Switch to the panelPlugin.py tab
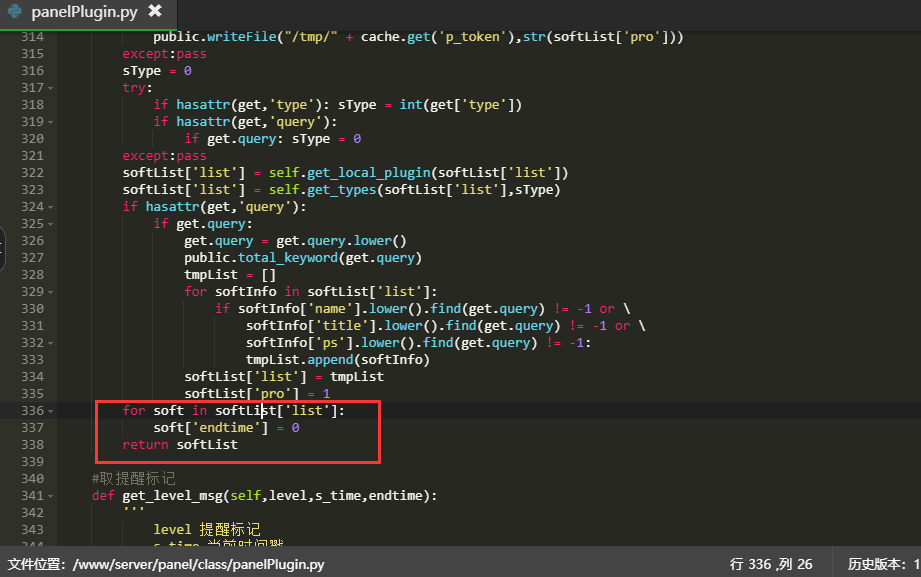This screenshot has height=577, width=921. point(84,12)
